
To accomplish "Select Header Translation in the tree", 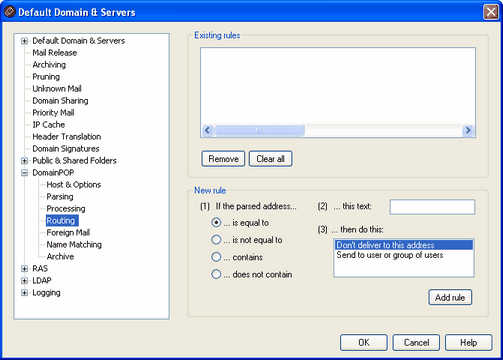I will (x=67, y=137).
